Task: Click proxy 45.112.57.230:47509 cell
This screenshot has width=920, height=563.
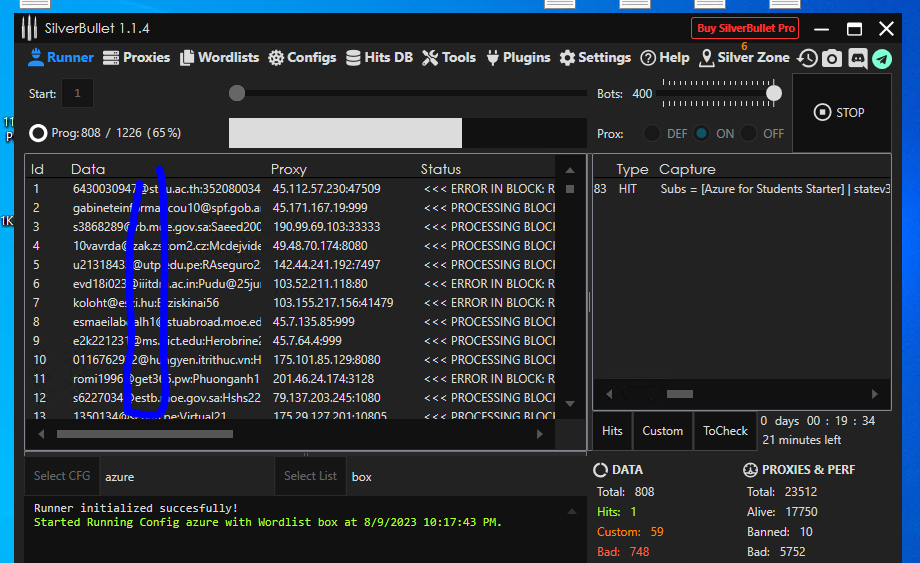Action: click(x=326, y=189)
